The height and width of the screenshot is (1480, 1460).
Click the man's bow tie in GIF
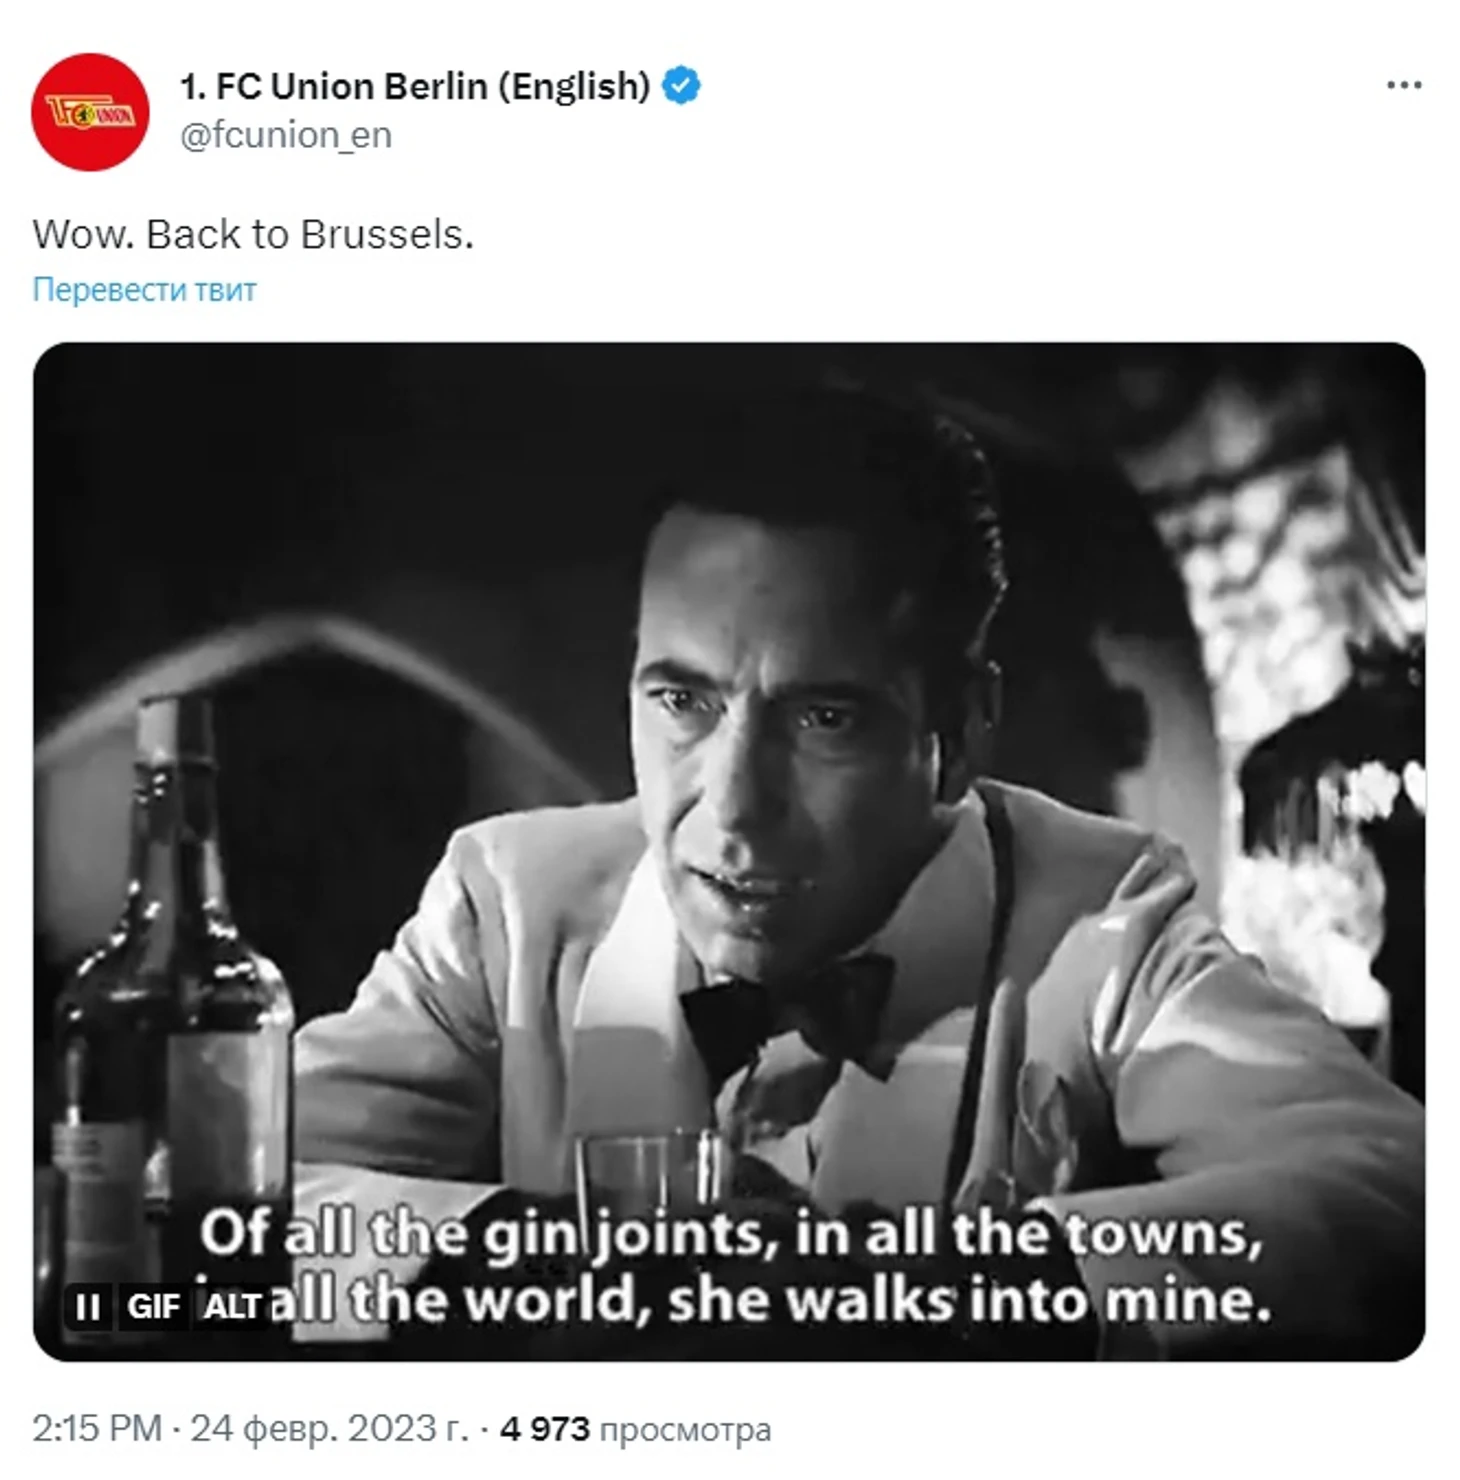[x=786, y=1012]
